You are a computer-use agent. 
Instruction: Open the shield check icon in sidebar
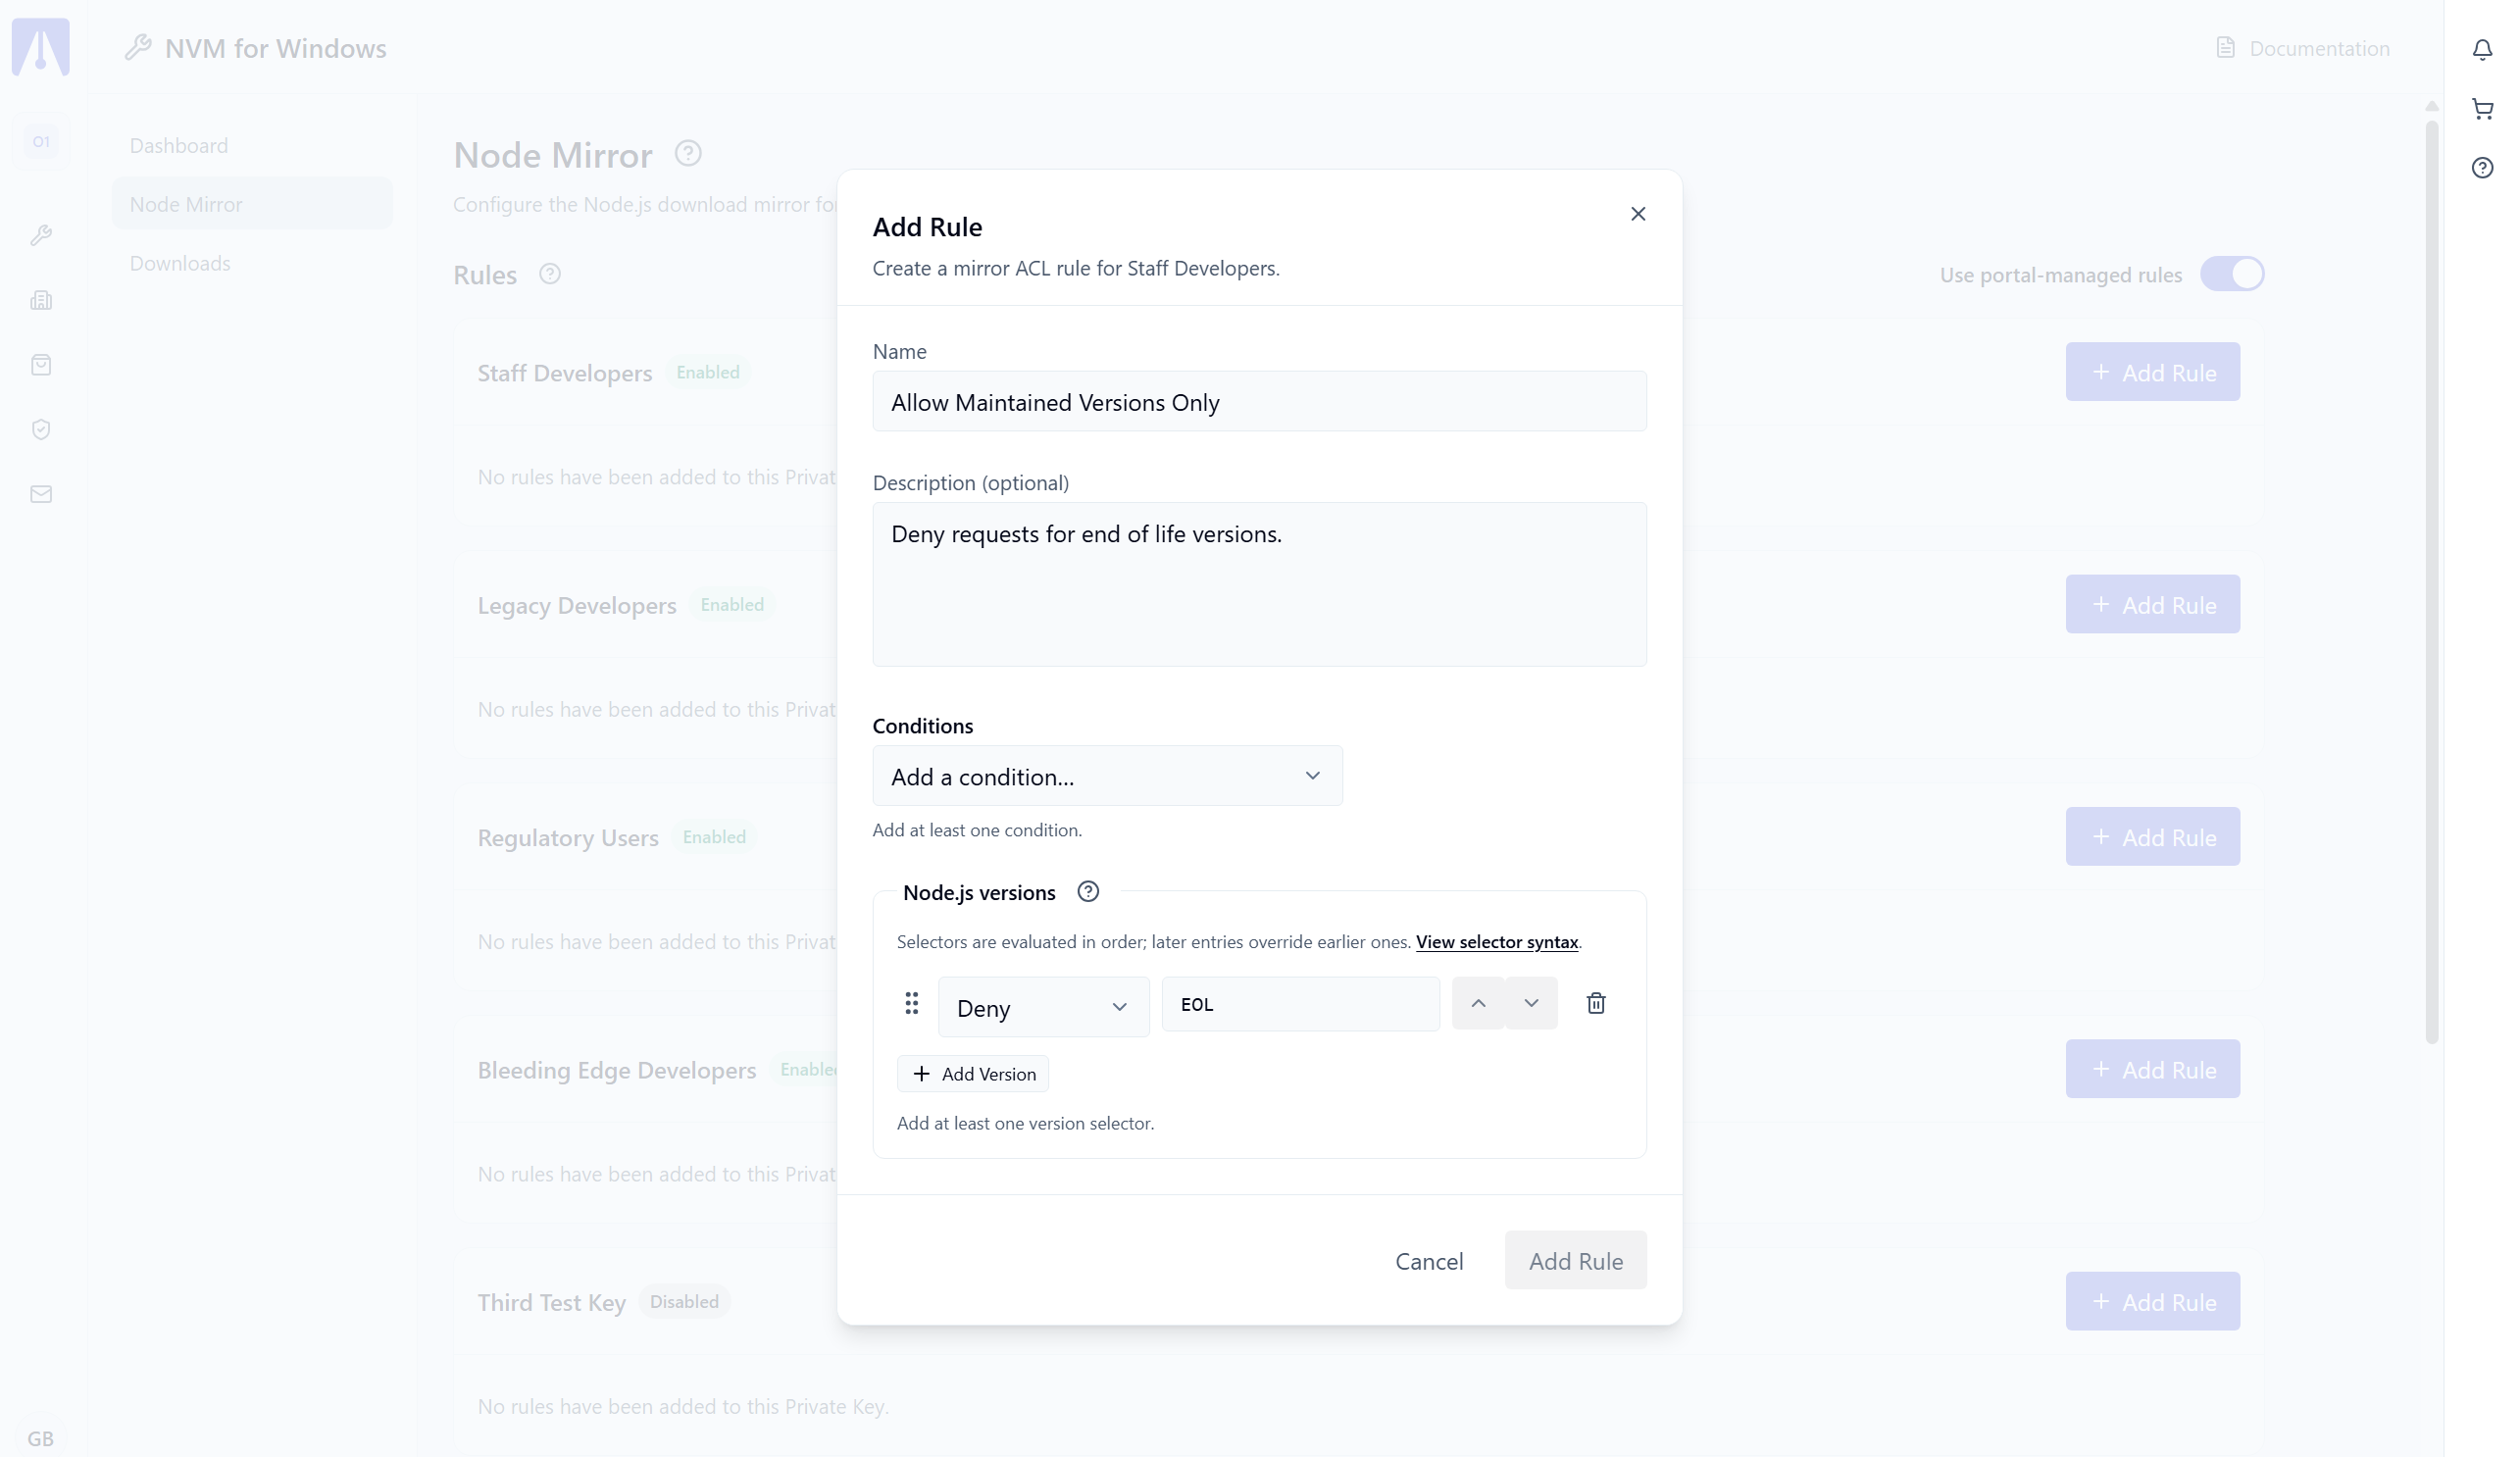tap(41, 429)
